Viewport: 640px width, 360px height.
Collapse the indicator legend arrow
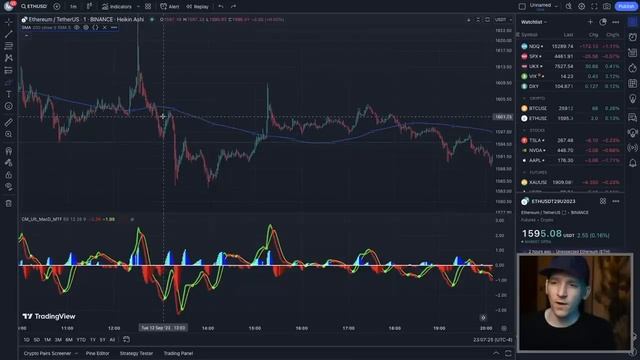(x=27, y=36)
